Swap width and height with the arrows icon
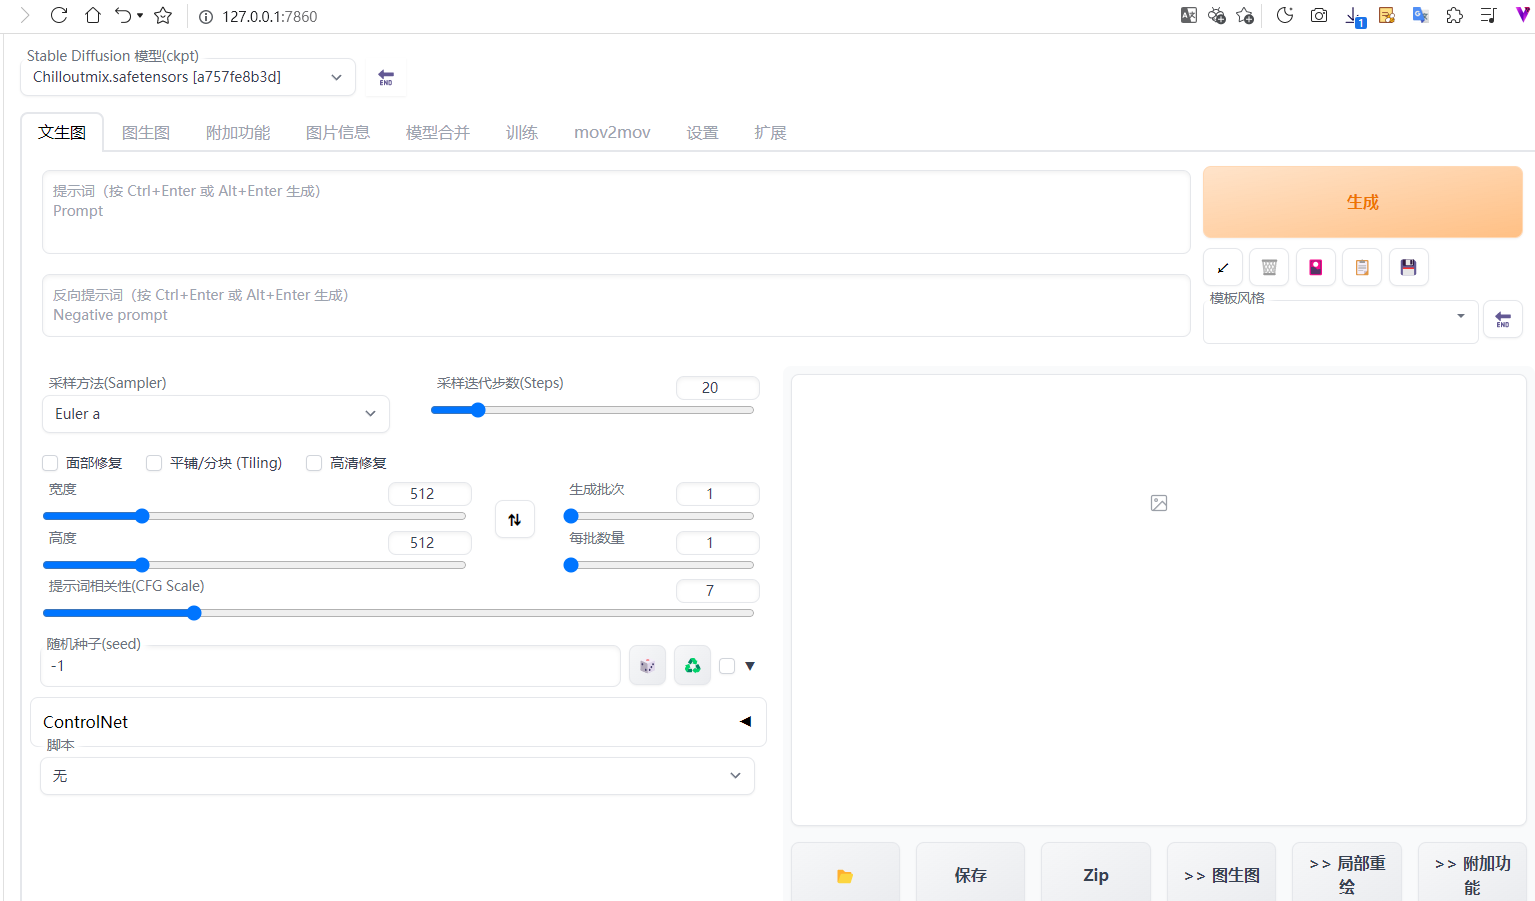Screen dimensions: 1535x901 (514, 519)
